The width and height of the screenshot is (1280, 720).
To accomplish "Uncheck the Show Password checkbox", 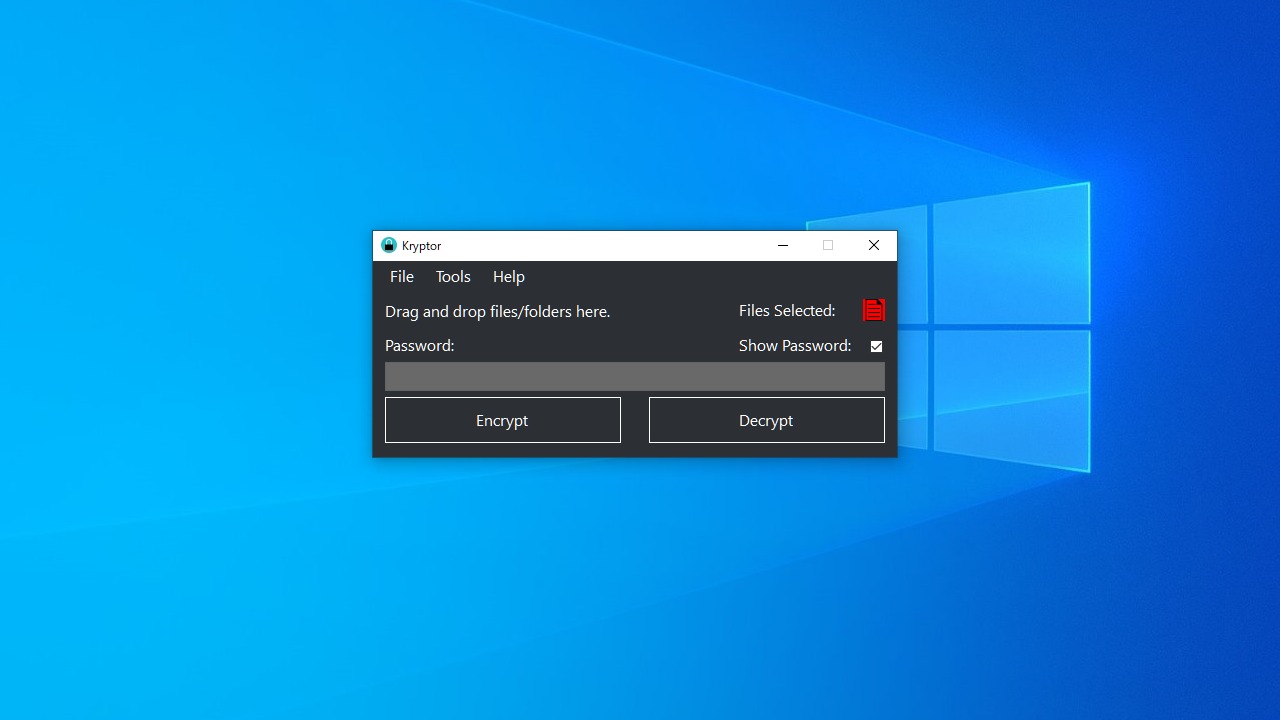I will 876,346.
